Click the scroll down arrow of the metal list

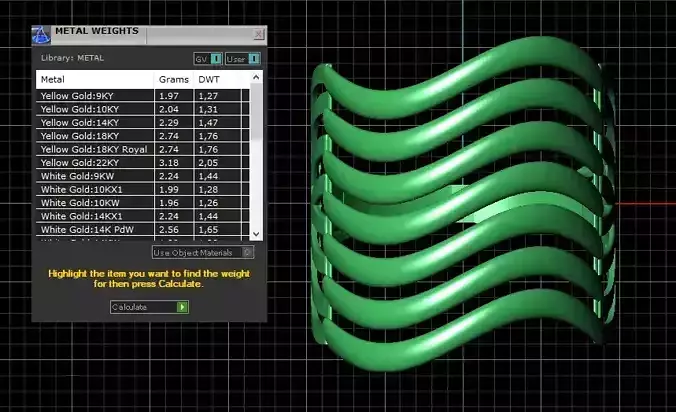[x=256, y=234]
